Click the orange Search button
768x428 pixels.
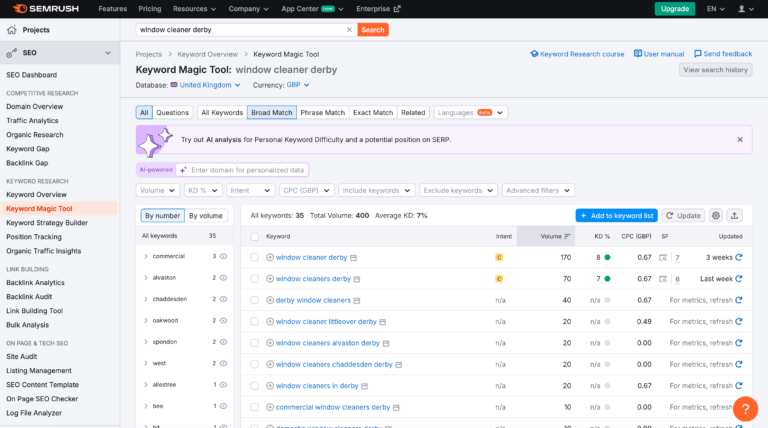tap(373, 30)
